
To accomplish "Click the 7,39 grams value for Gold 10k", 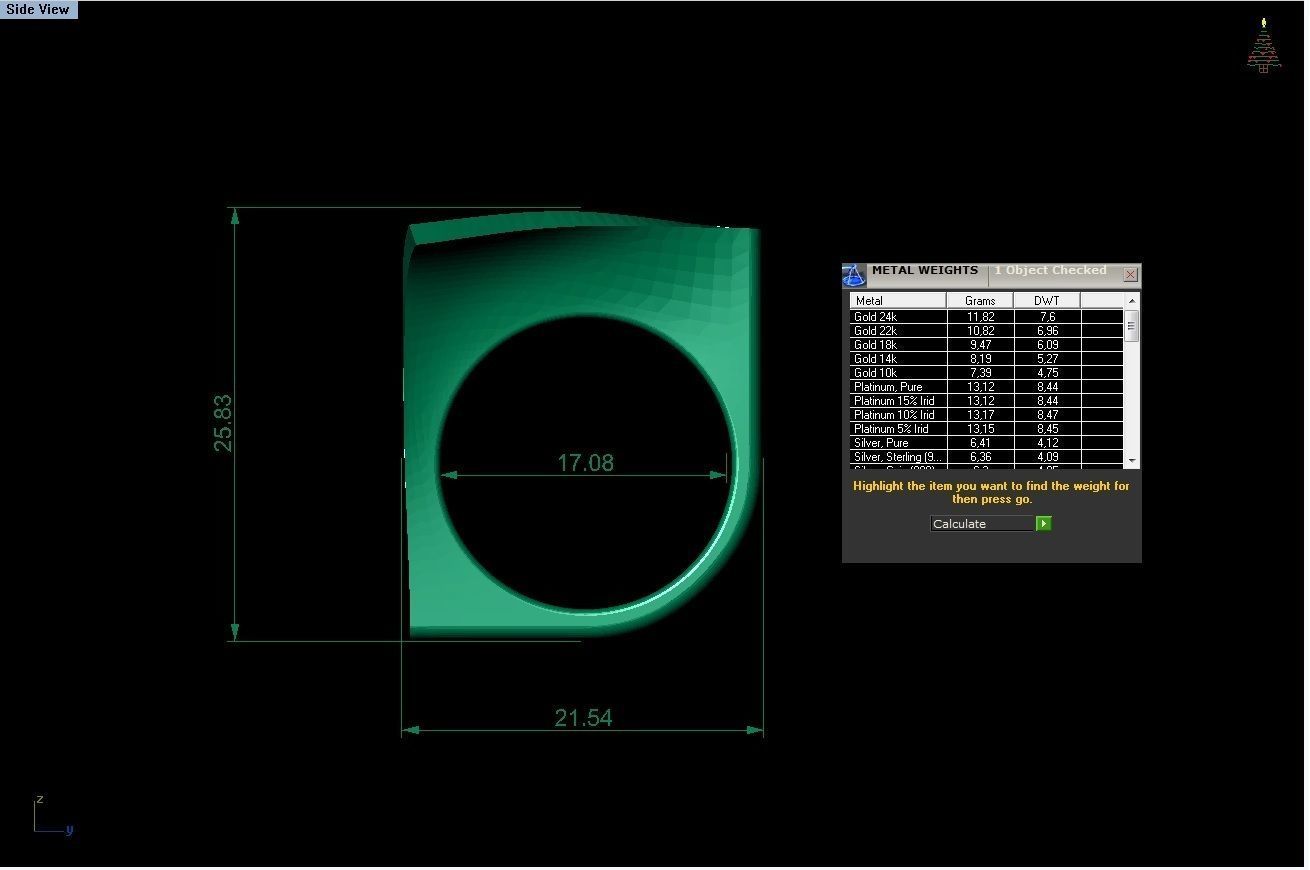I will [x=980, y=373].
